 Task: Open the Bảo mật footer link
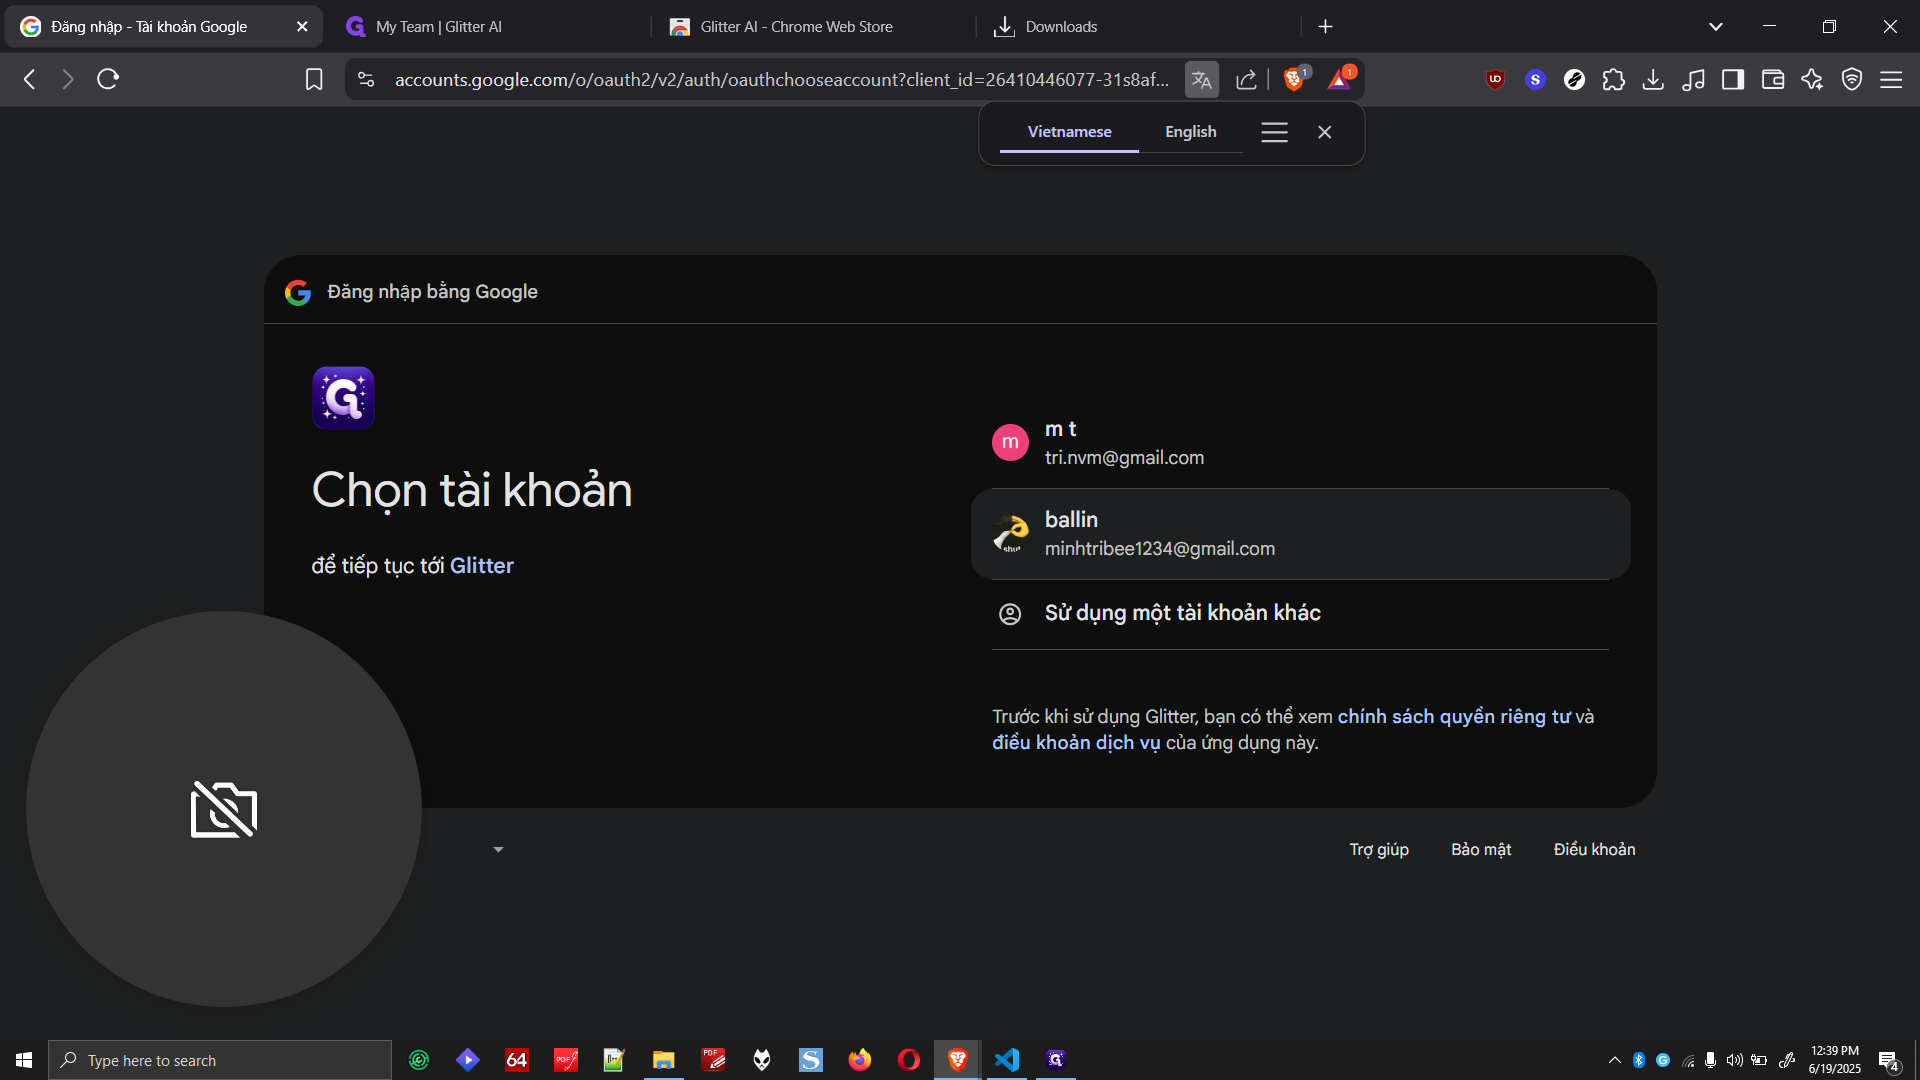click(x=1481, y=850)
